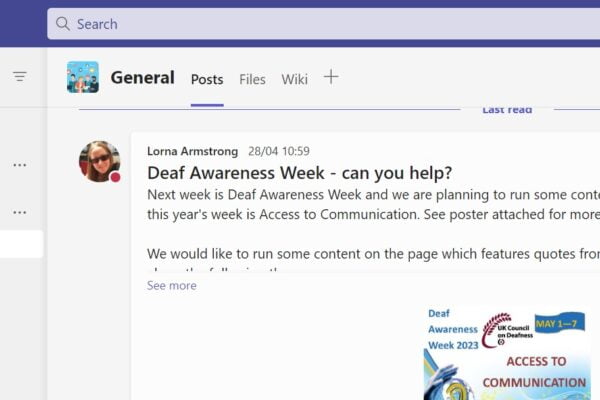Click the Lorna Armstrong sender name

[192, 151]
